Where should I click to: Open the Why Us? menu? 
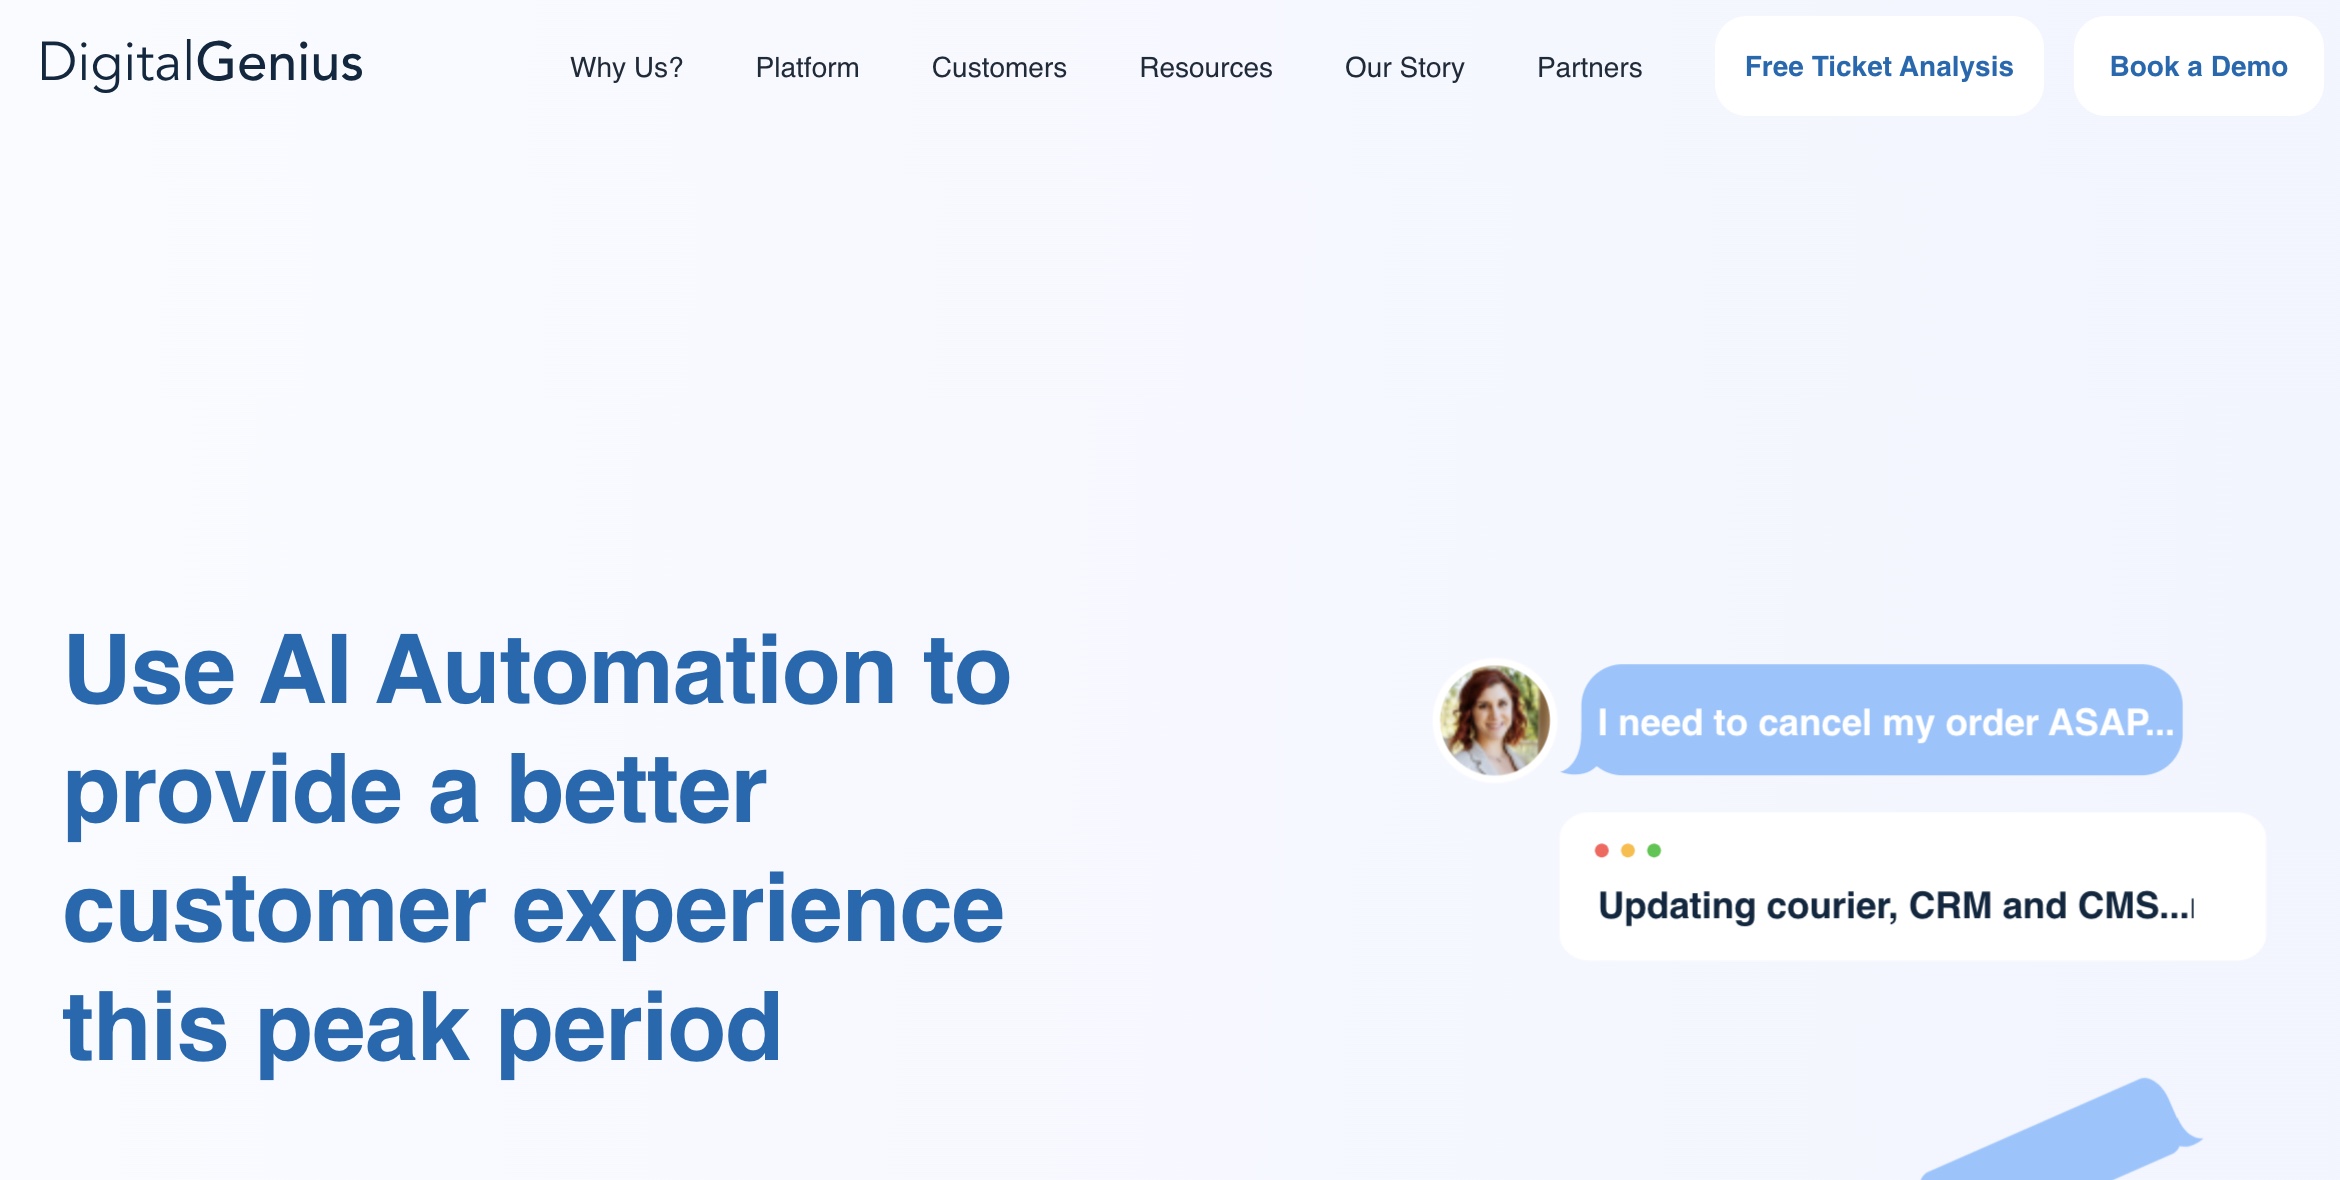[626, 67]
